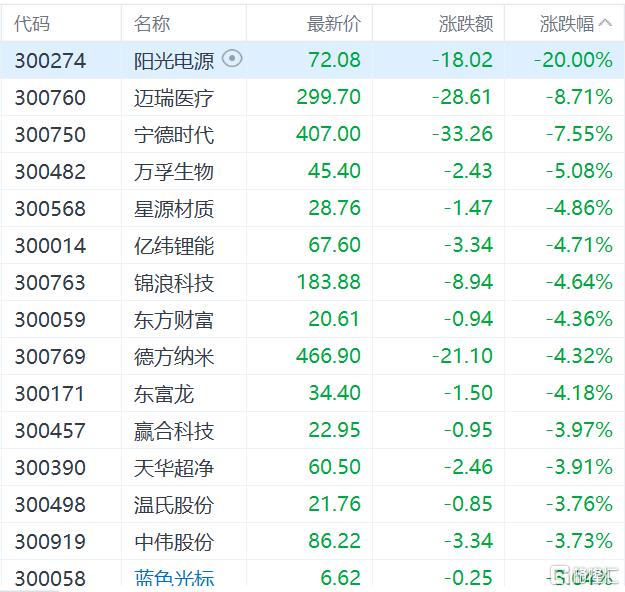The image size is (625, 592).
Task: Sort by 最新价 column header
Action: 334,24
